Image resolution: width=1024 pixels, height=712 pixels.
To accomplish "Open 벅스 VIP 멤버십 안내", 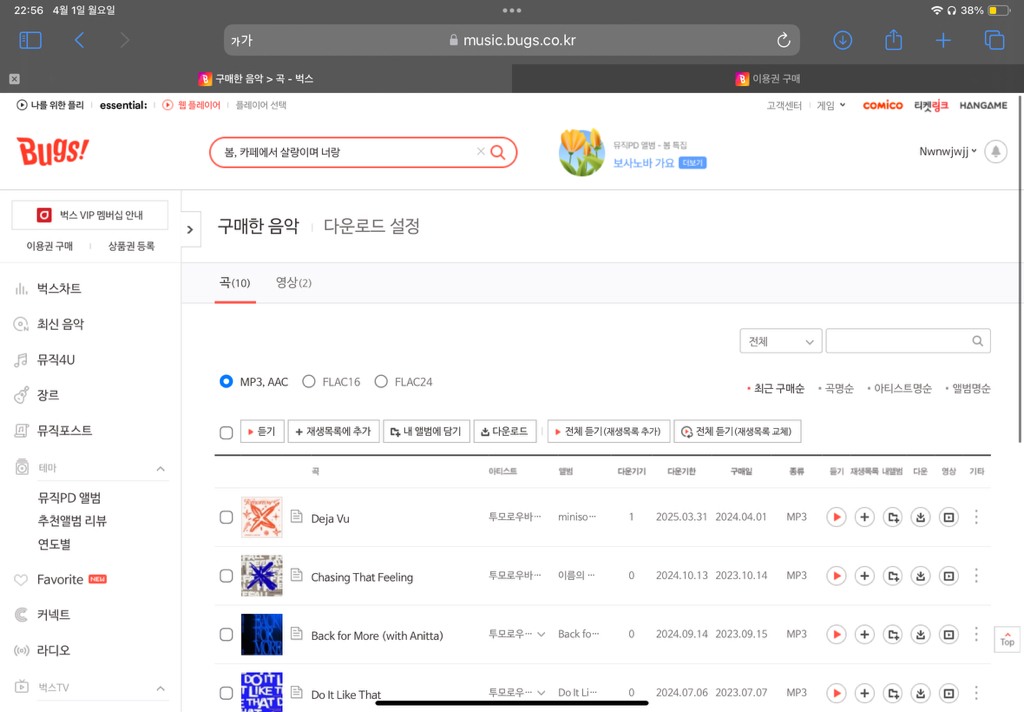I will [x=90, y=215].
